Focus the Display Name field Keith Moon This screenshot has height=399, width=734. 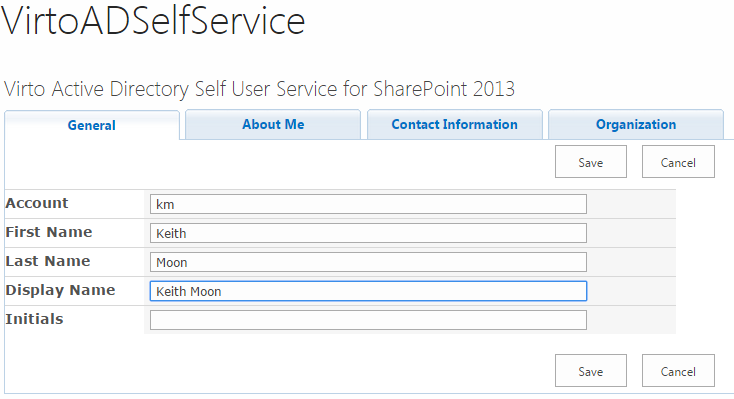(368, 291)
